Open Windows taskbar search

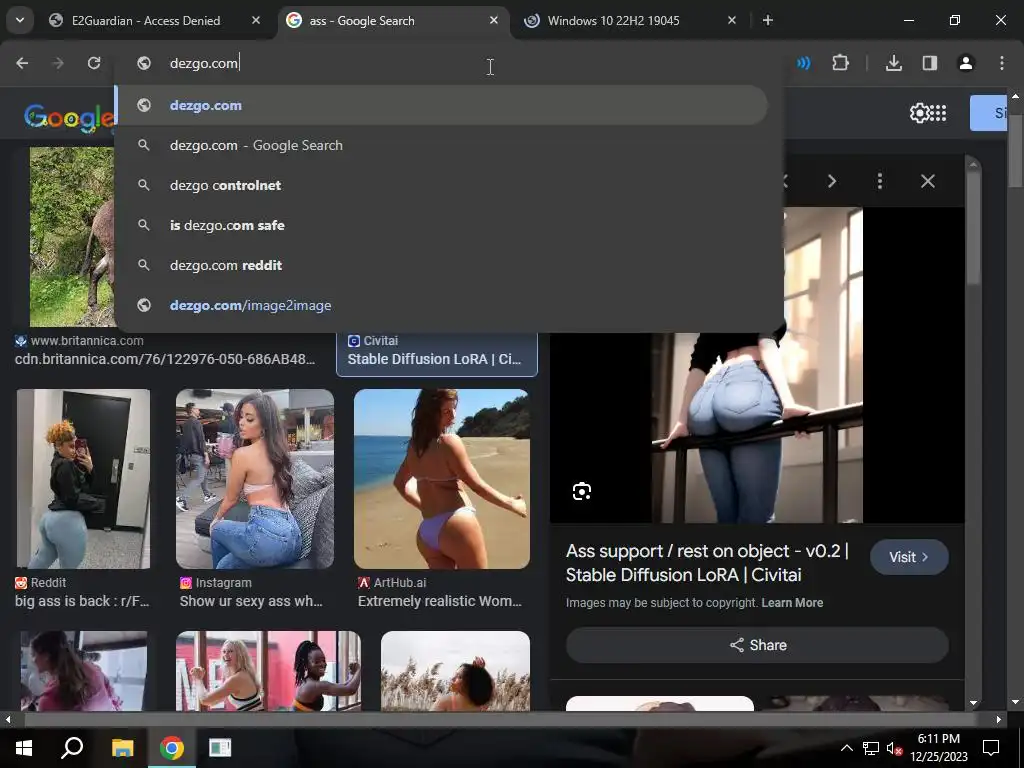pos(72,748)
